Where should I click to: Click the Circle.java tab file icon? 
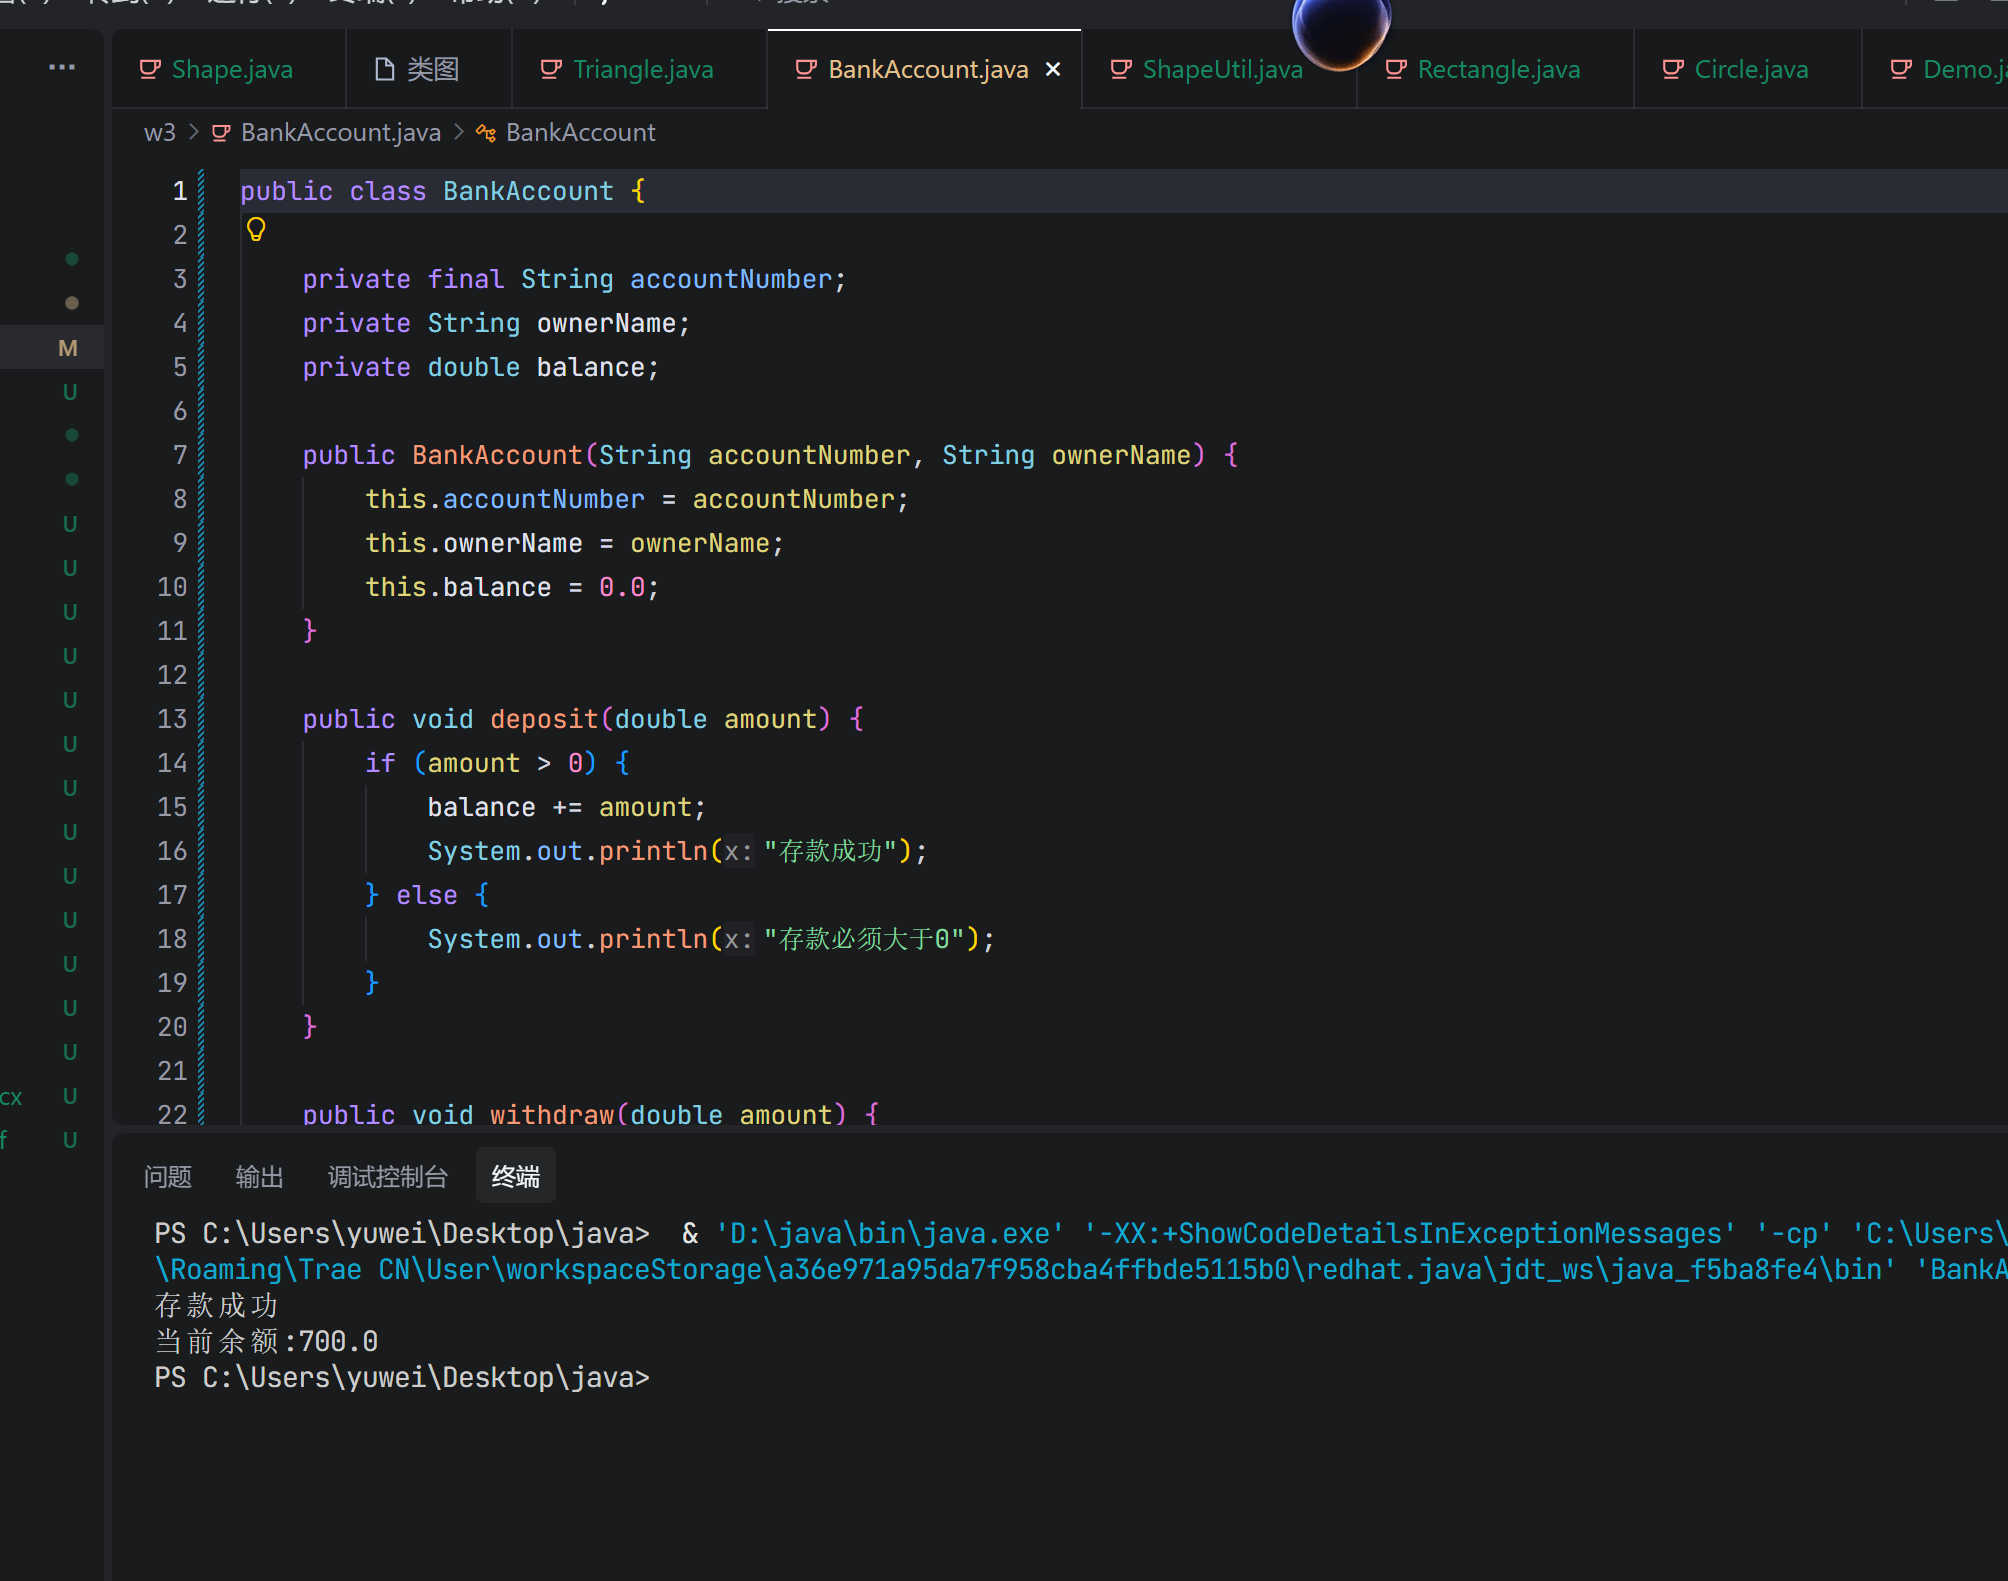pyautogui.click(x=1672, y=69)
